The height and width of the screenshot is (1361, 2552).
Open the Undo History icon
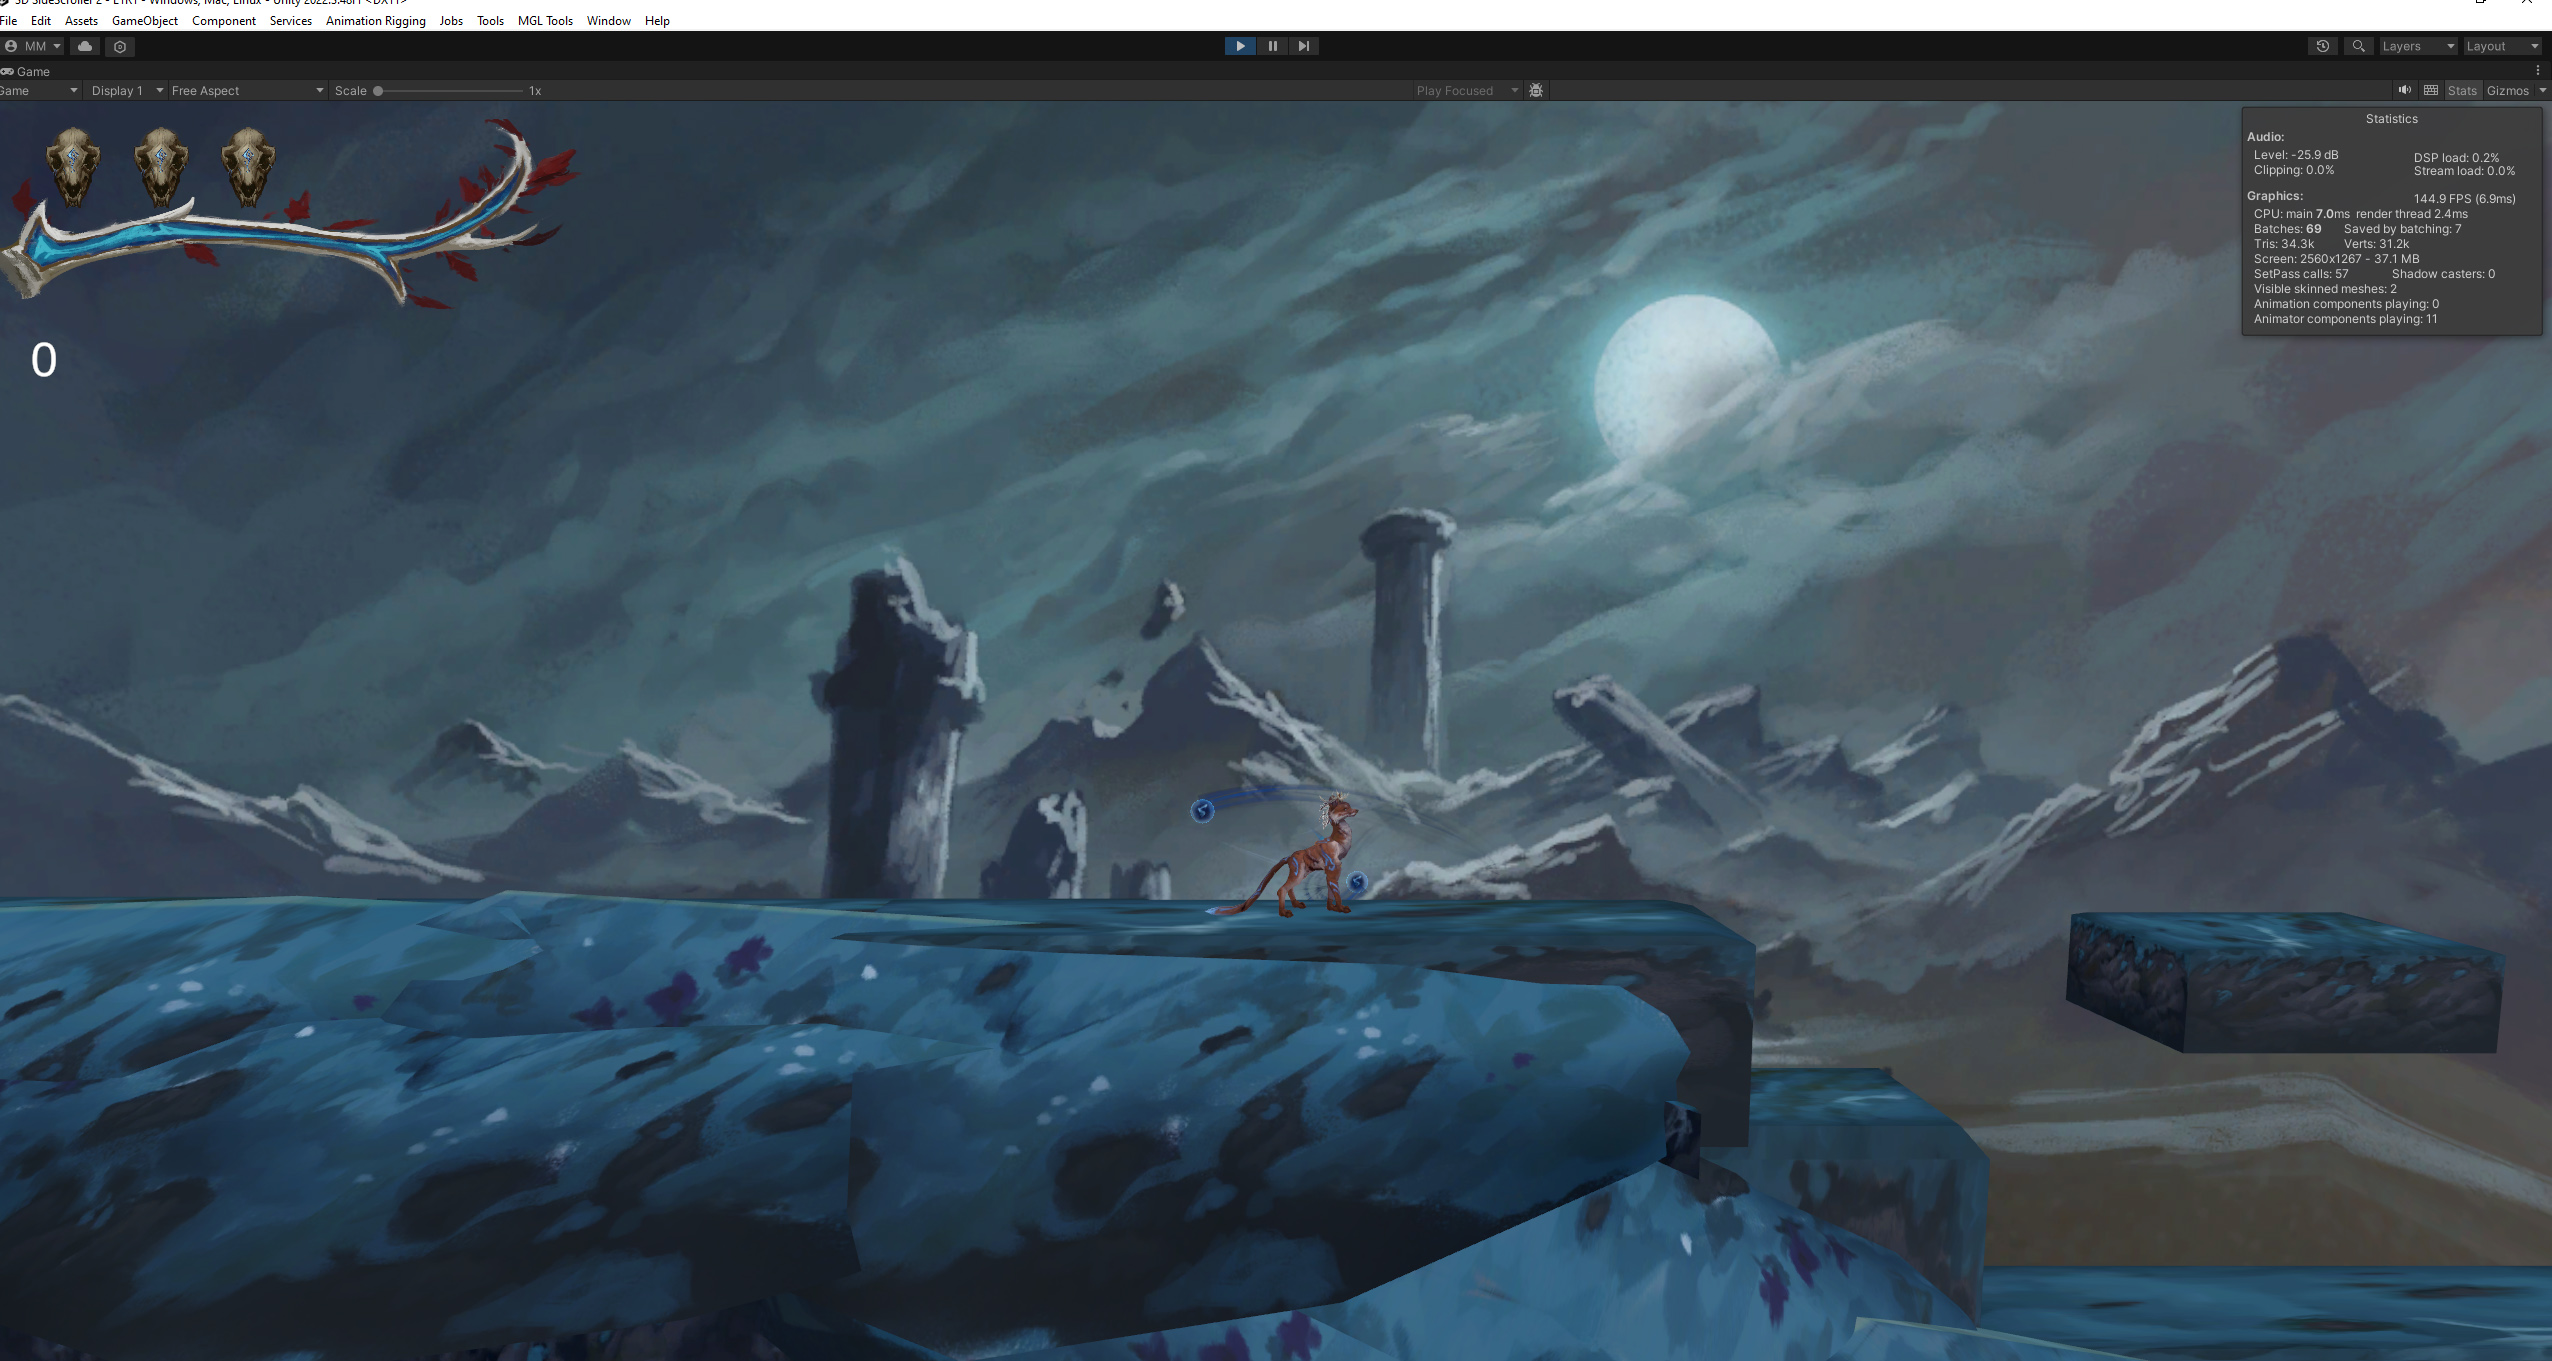point(2322,46)
